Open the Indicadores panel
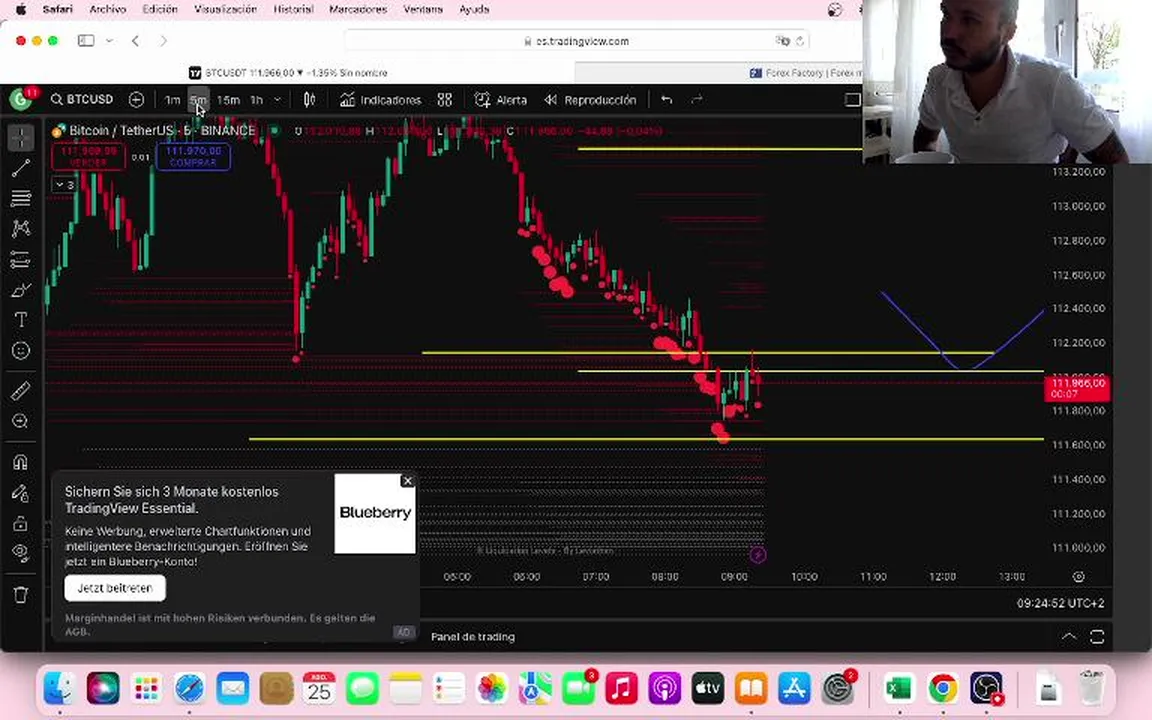 [x=381, y=100]
